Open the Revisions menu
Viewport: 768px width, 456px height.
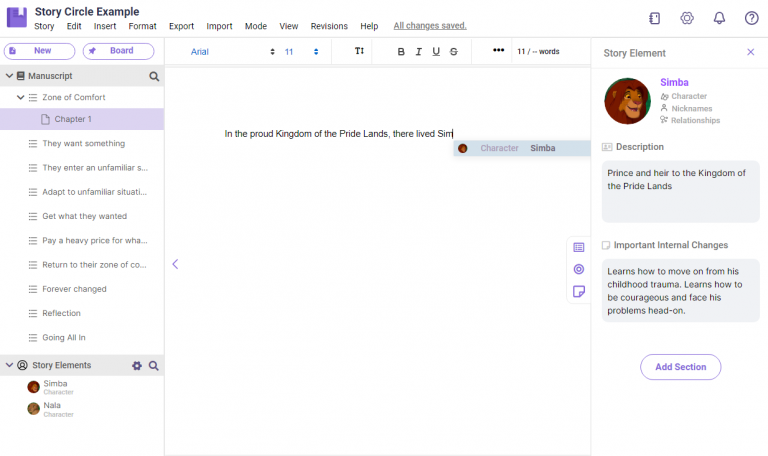329,26
